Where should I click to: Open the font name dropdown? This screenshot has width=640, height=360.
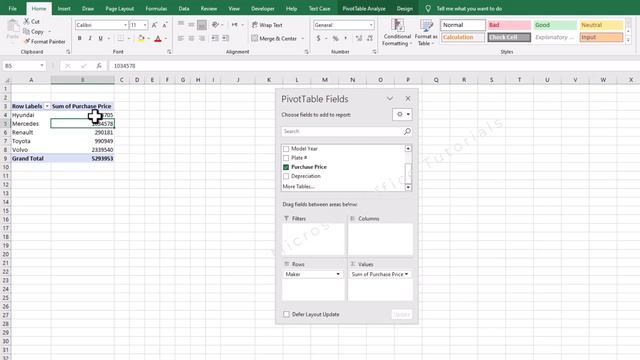pyautogui.click(x=125, y=25)
